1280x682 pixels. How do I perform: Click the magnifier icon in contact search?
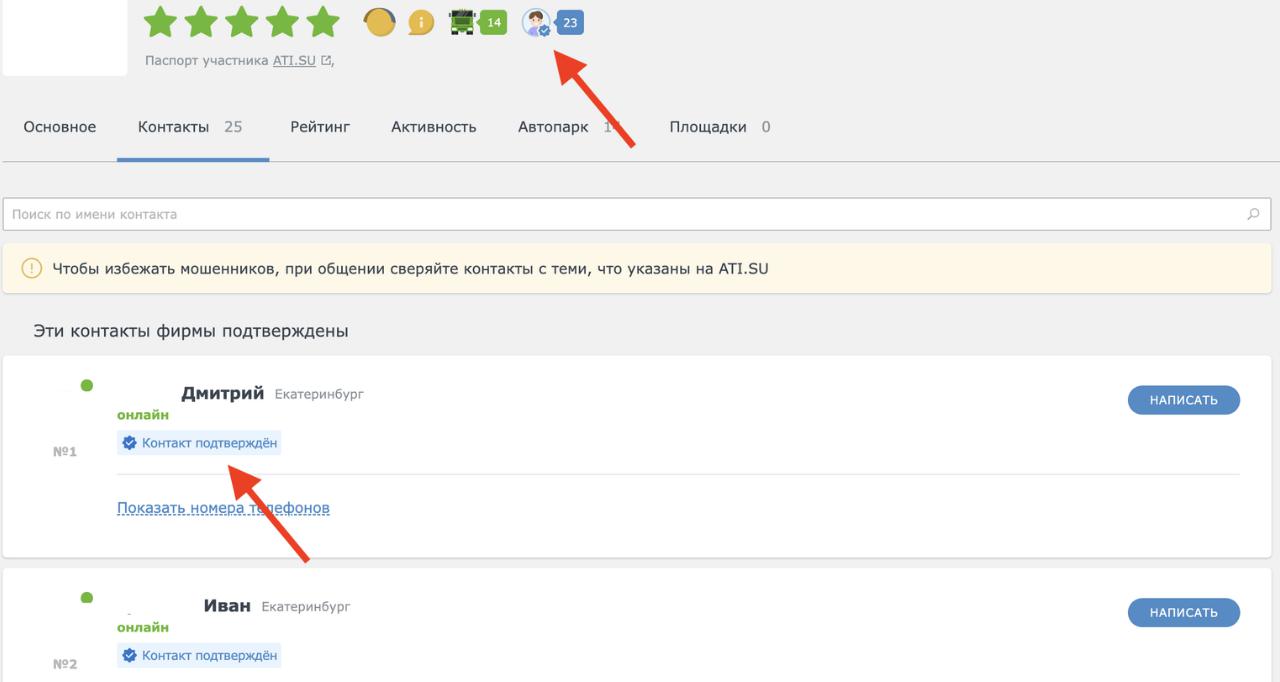pyautogui.click(x=1253, y=214)
